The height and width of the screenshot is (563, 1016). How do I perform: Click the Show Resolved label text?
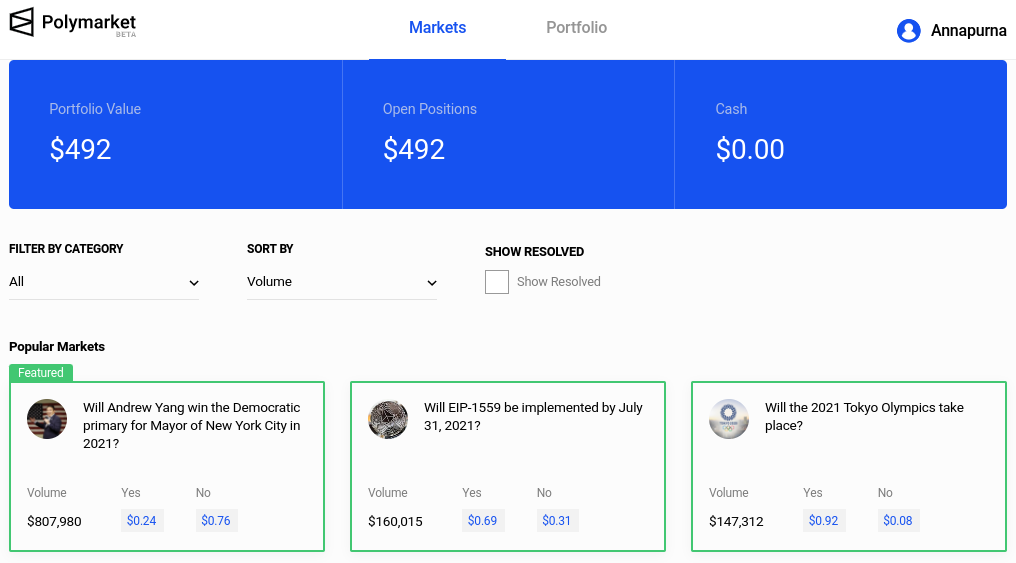click(559, 282)
